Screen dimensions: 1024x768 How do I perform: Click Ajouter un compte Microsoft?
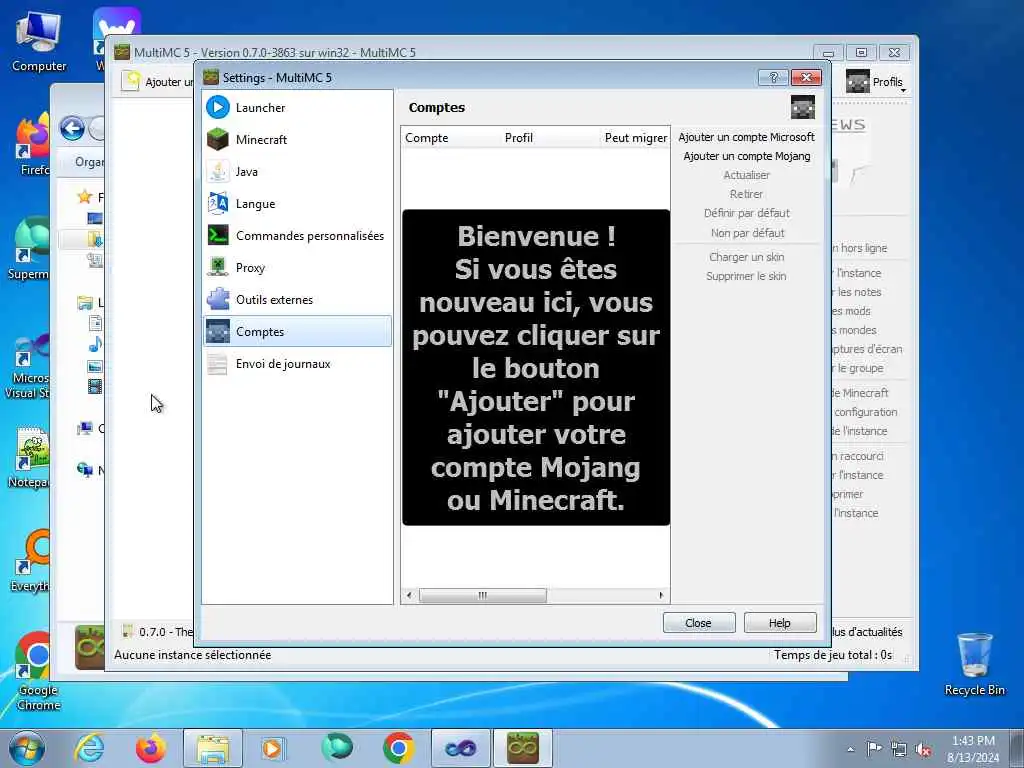746,137
